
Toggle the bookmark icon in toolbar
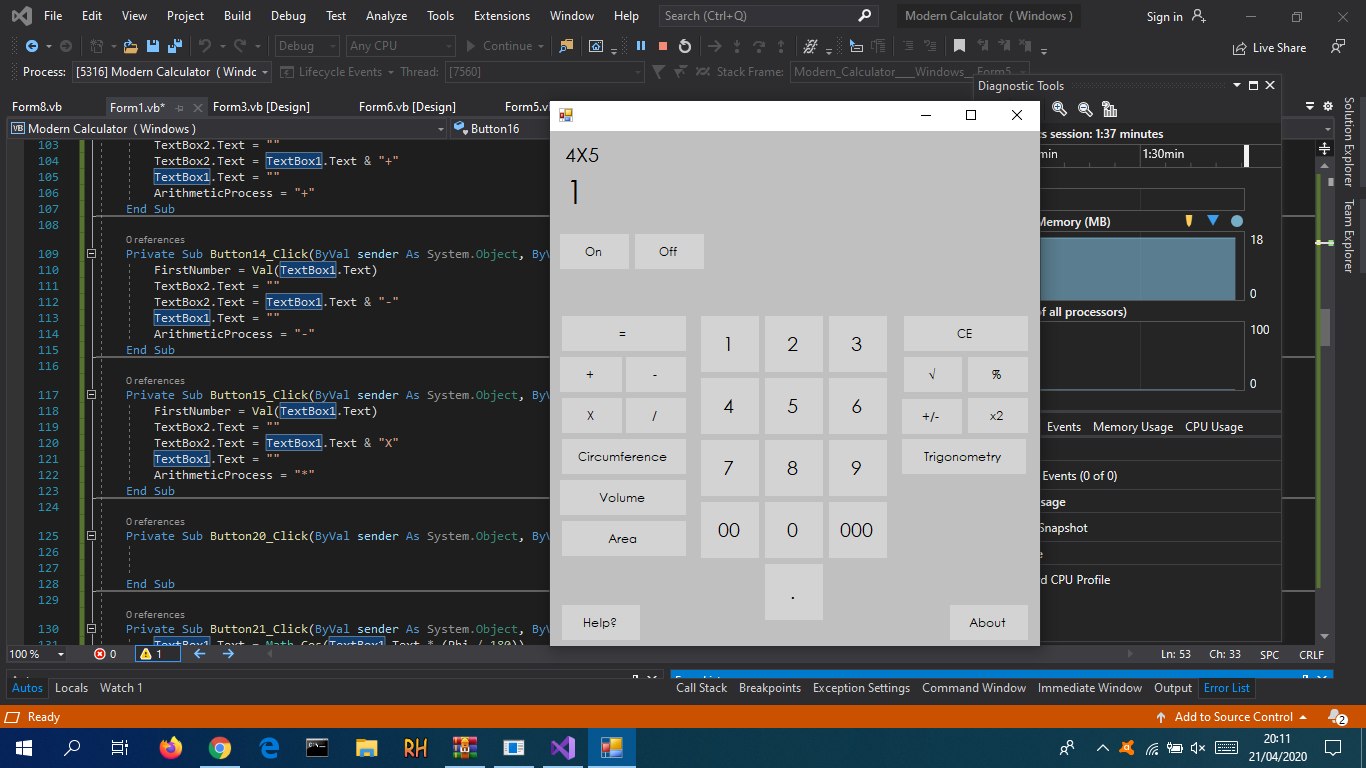[x=959, y=46]
